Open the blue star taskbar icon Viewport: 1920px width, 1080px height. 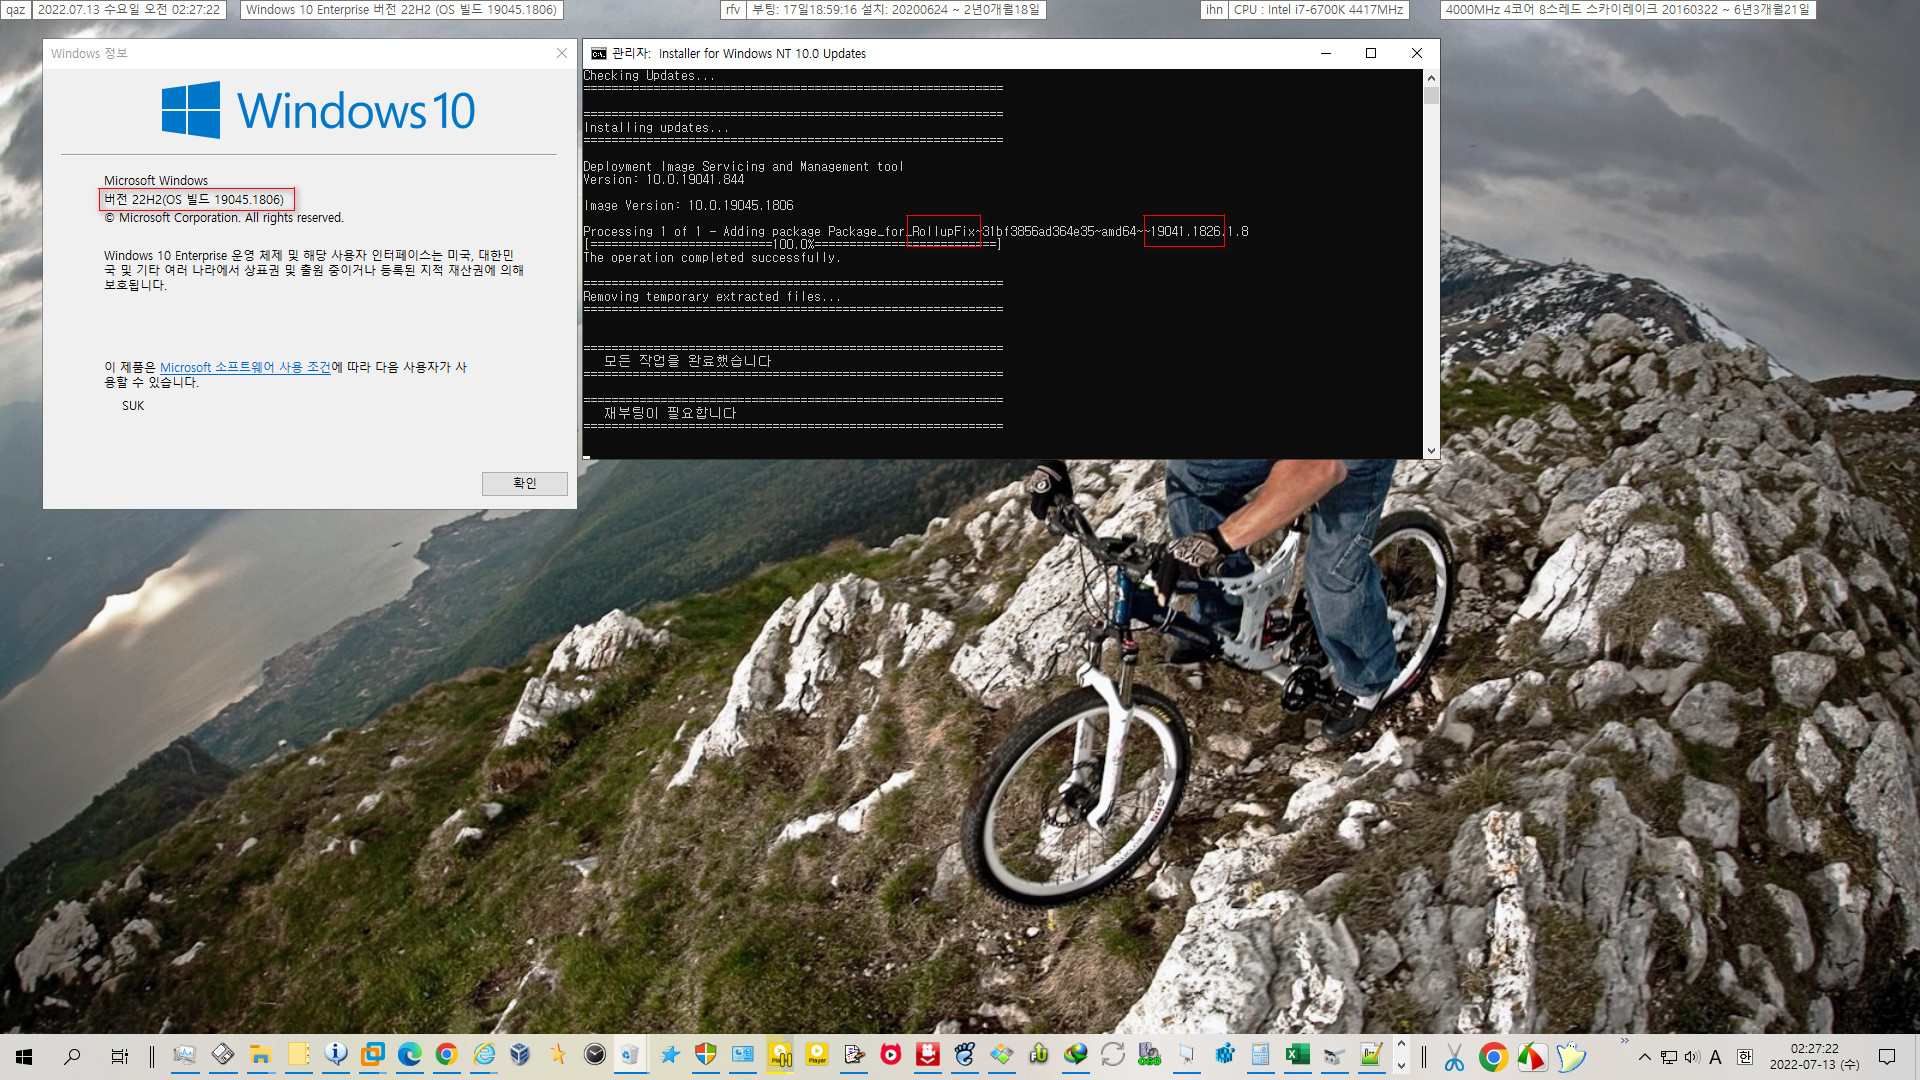670,1055
